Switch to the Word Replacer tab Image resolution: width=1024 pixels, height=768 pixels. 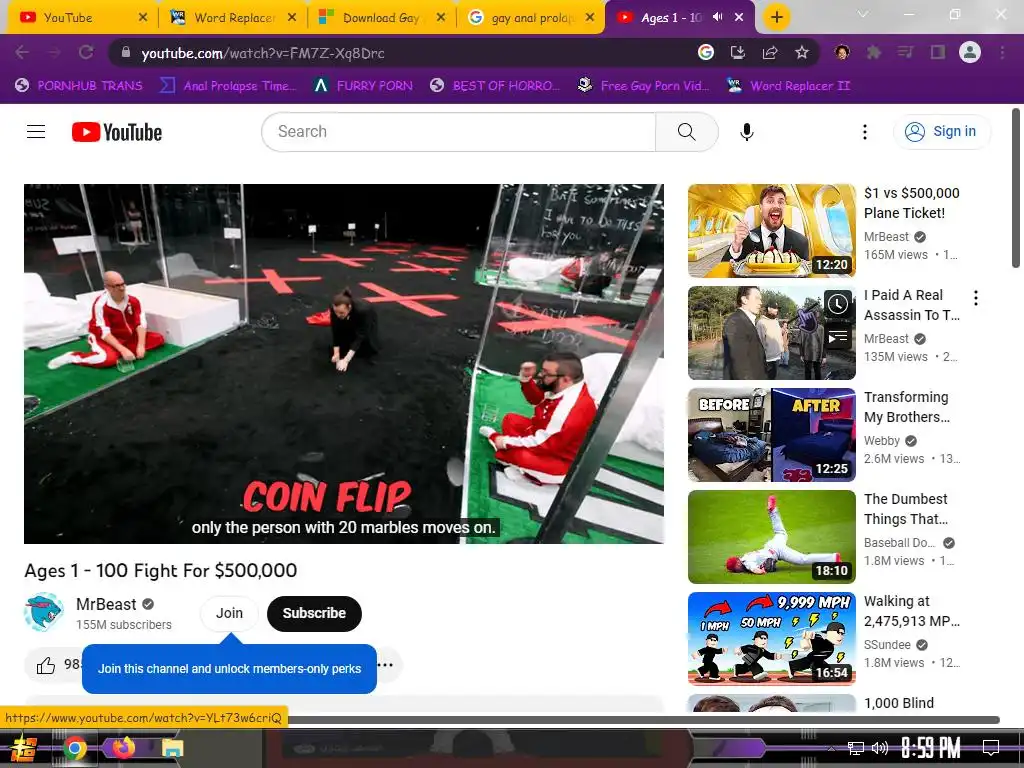[232, 17]
